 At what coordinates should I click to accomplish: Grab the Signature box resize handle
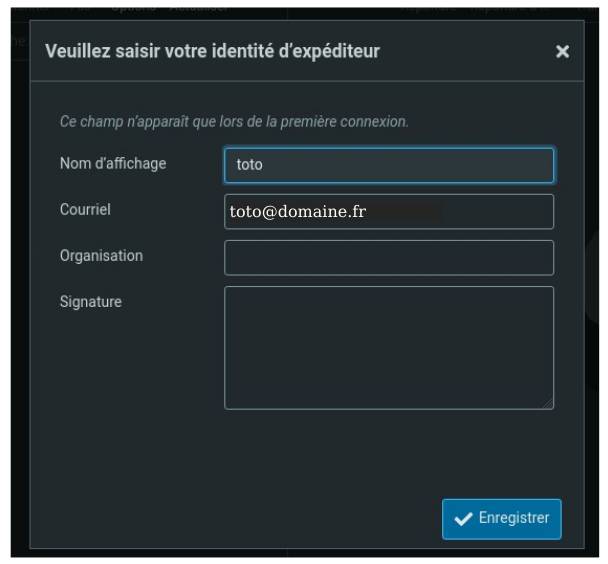pos(548,404)
